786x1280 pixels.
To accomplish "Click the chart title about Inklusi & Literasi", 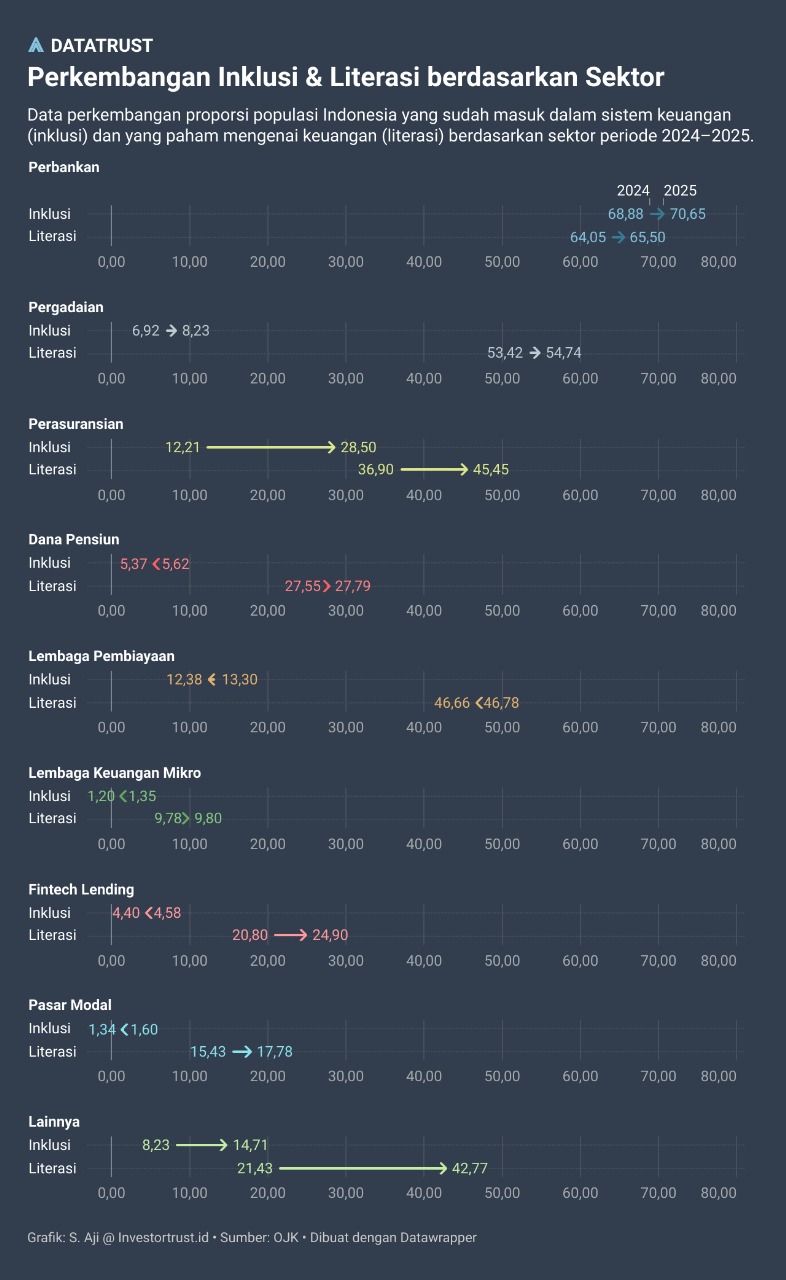I will coord(345,77).
